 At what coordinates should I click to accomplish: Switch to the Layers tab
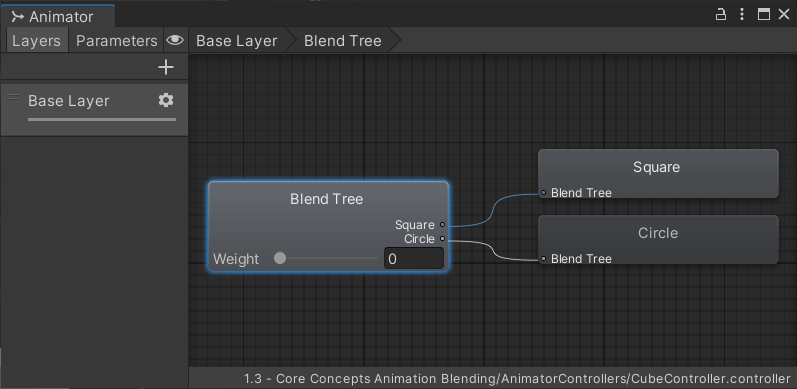pos(36,41)
